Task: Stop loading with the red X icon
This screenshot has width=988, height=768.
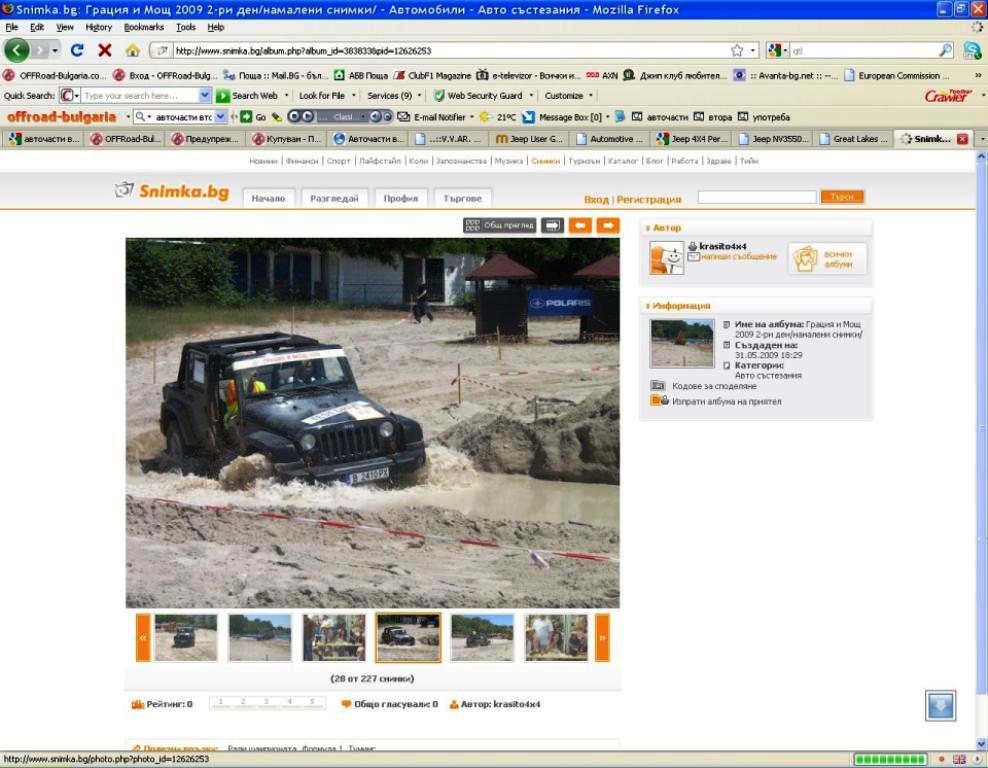Action: tap(105, 50)
